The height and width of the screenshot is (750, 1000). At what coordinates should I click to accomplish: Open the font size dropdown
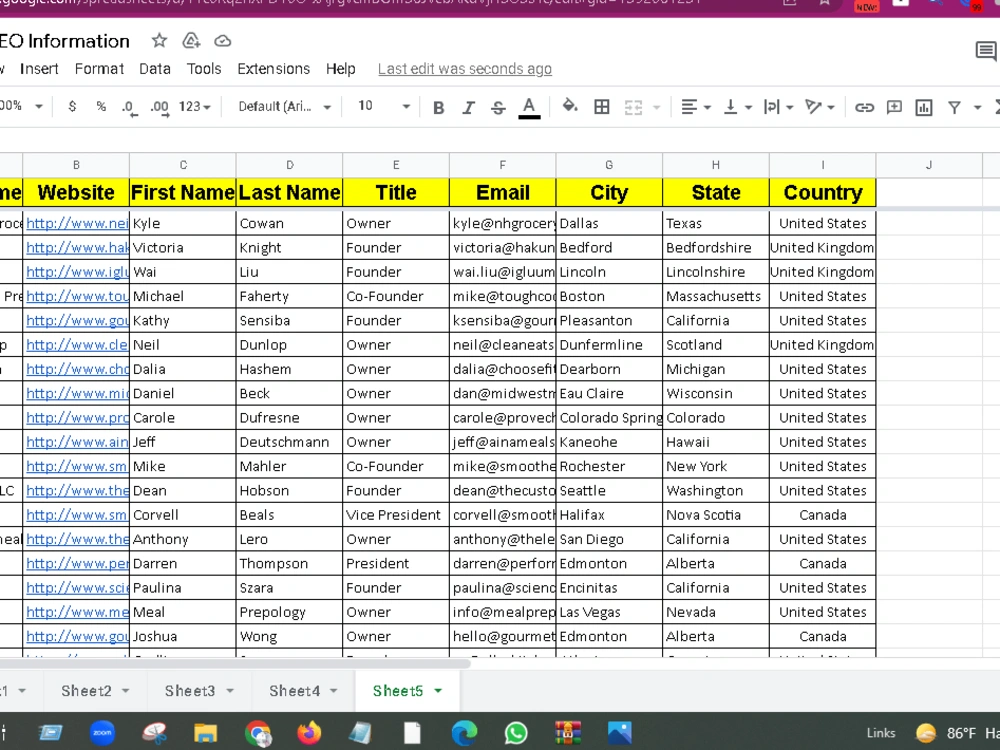tap(384, 106)
